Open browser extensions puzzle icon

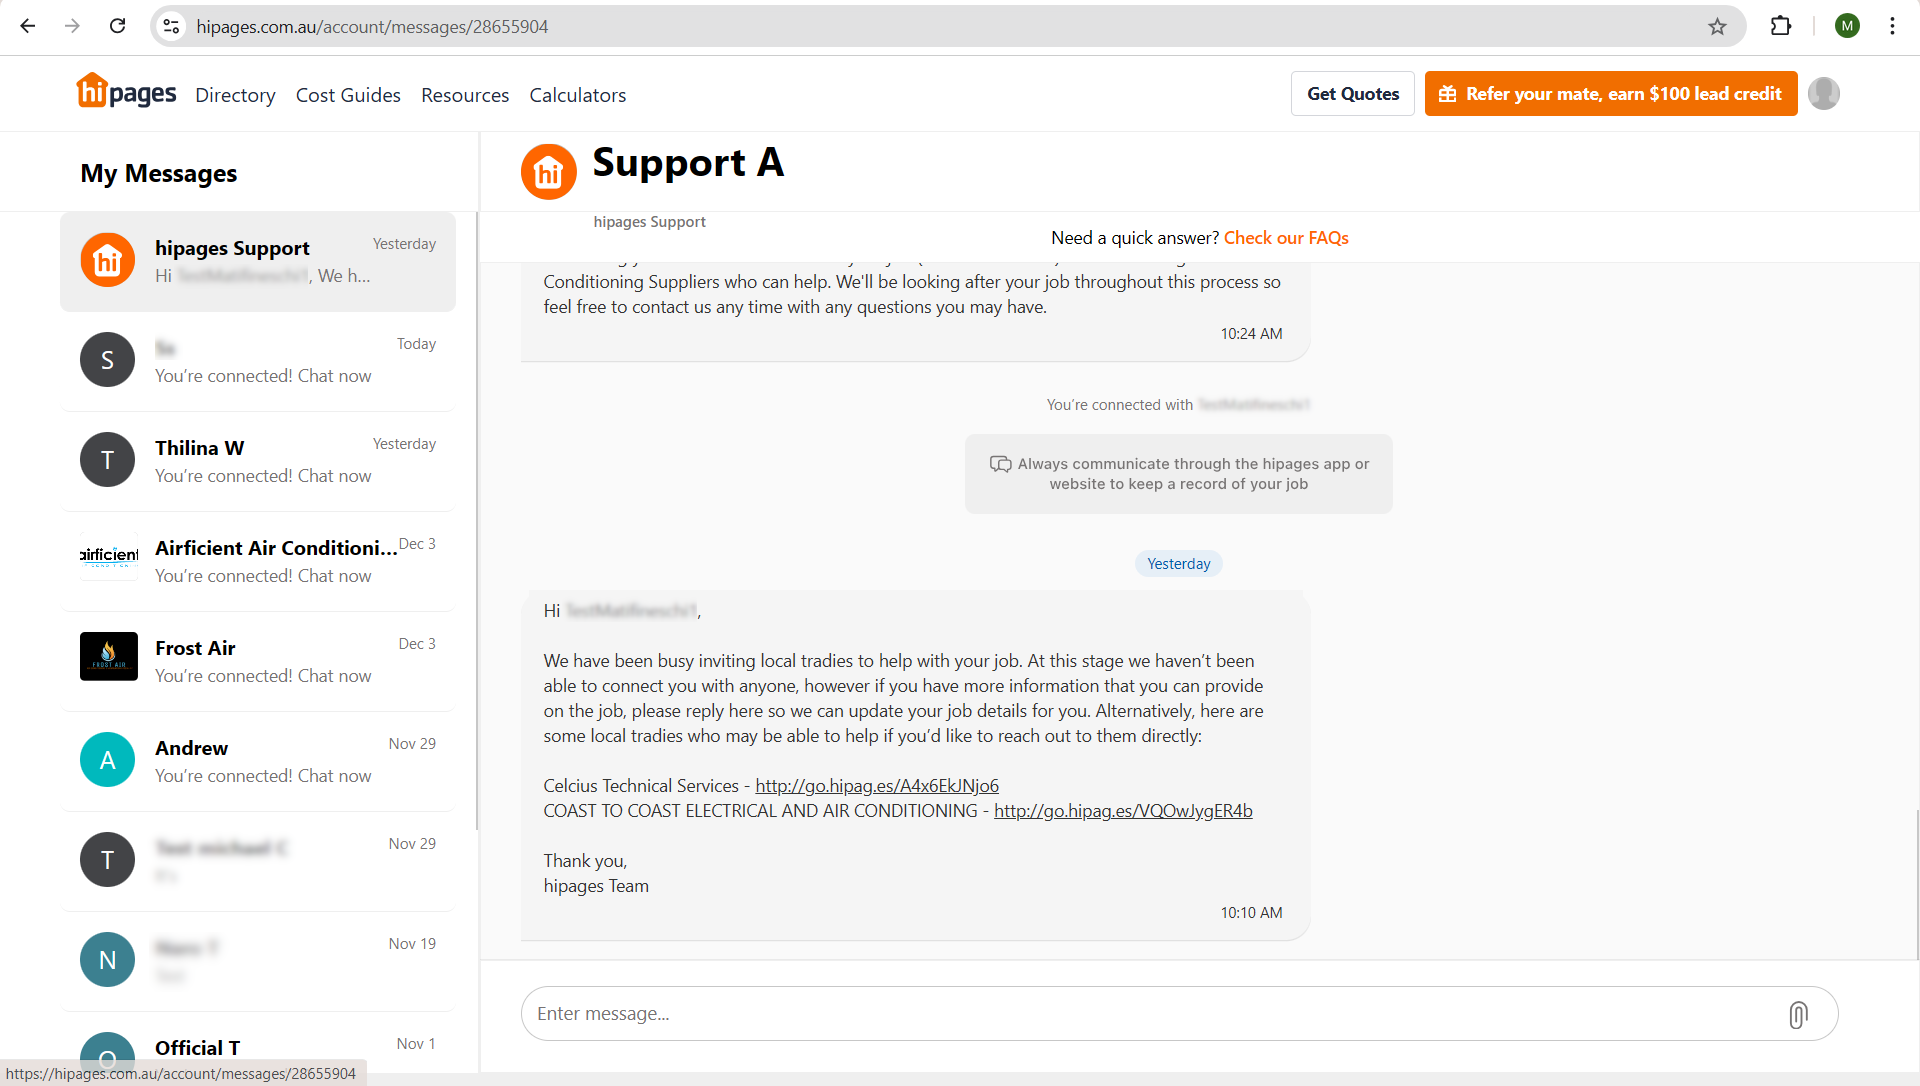click(1781, 27)
